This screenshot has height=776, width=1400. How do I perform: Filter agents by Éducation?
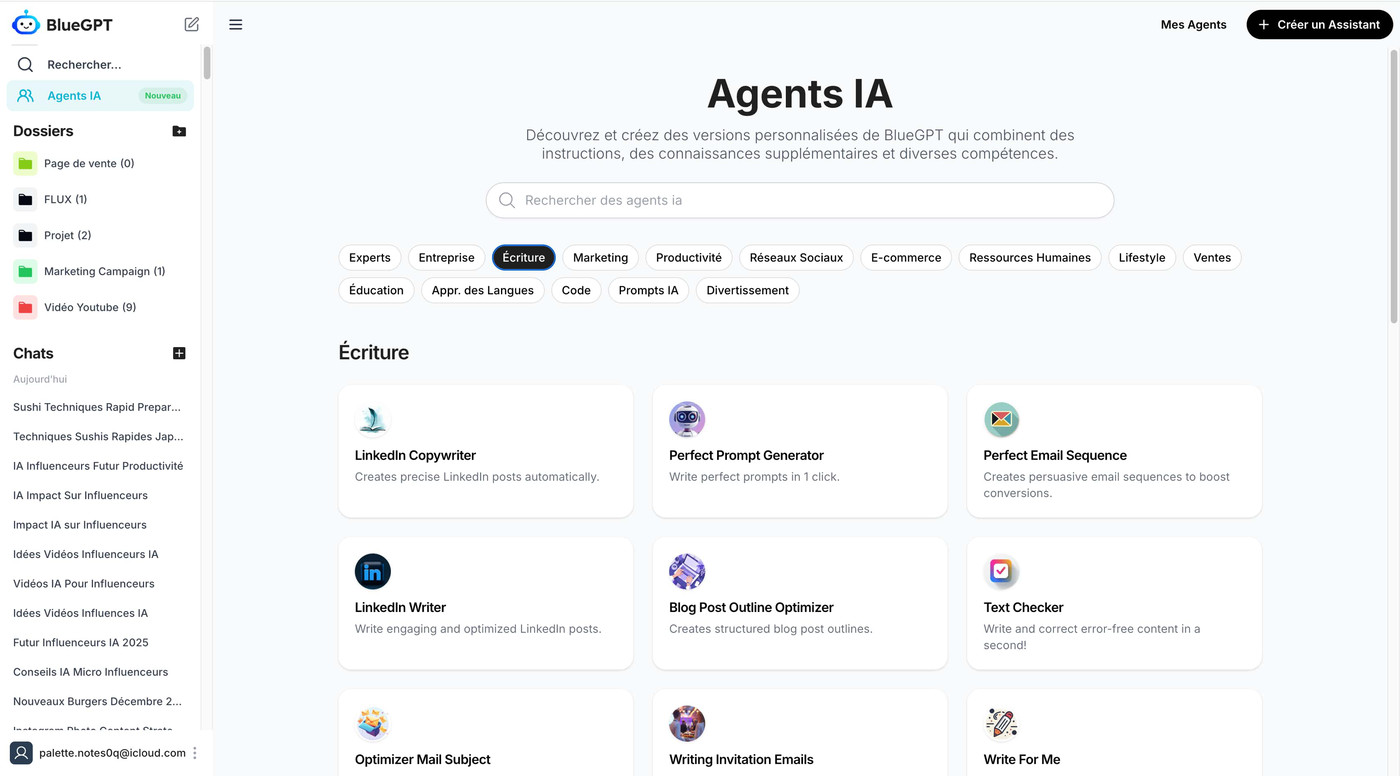(x=376, y=290)
